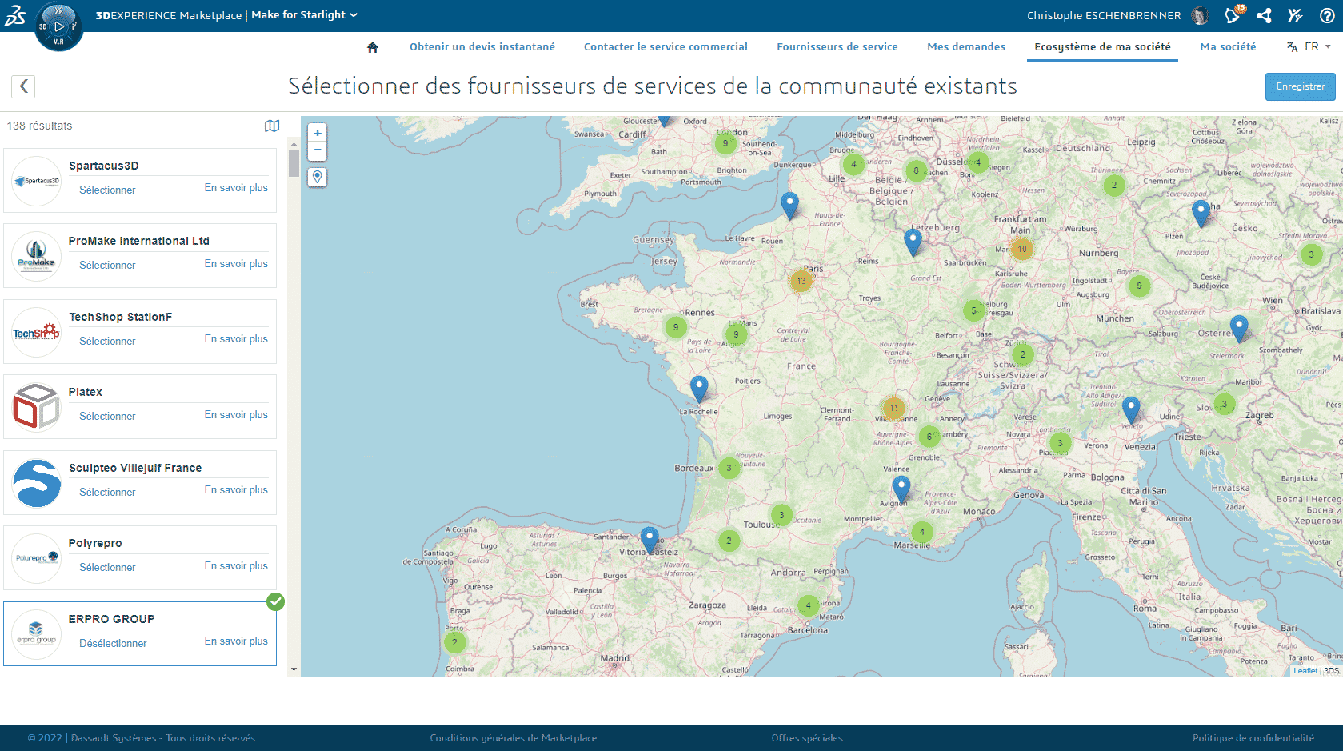Open the orange cluster near Frankfurt
This screenshot has width=1343, height=751.
[1021, 248]
